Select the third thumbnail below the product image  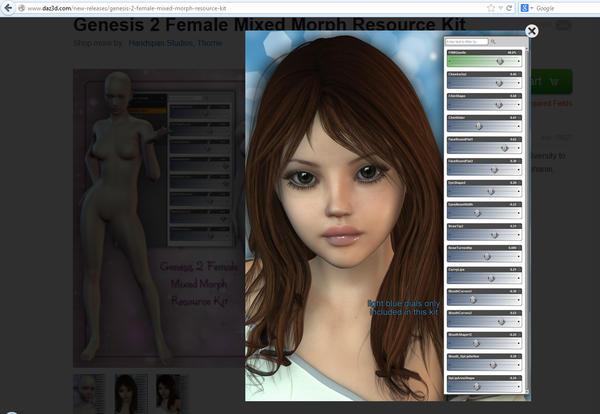pyautogui.click(x=171, y=393)
